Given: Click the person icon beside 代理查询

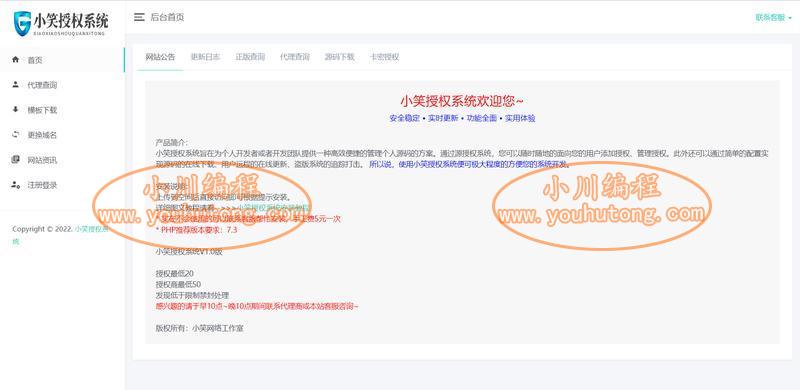Looking at the screenshot, I should tap(15, 85).
